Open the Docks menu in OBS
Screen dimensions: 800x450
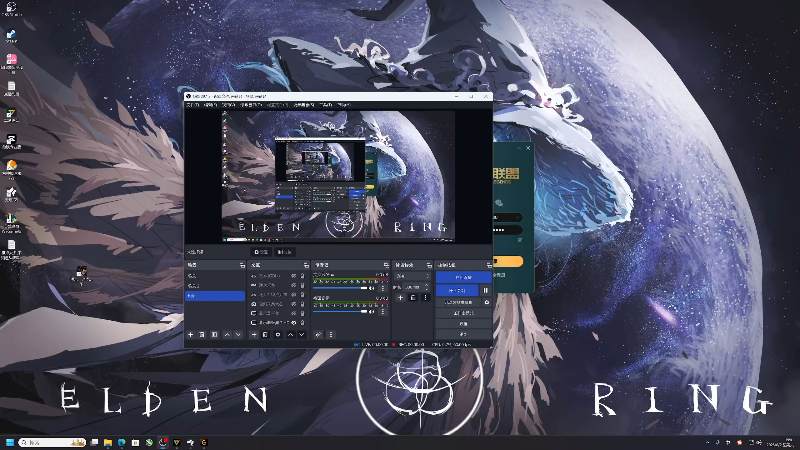tap(251, 105)
